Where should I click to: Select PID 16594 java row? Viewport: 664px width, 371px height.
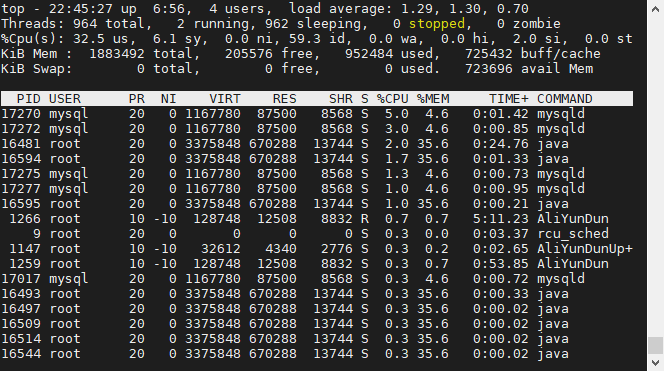317,159
